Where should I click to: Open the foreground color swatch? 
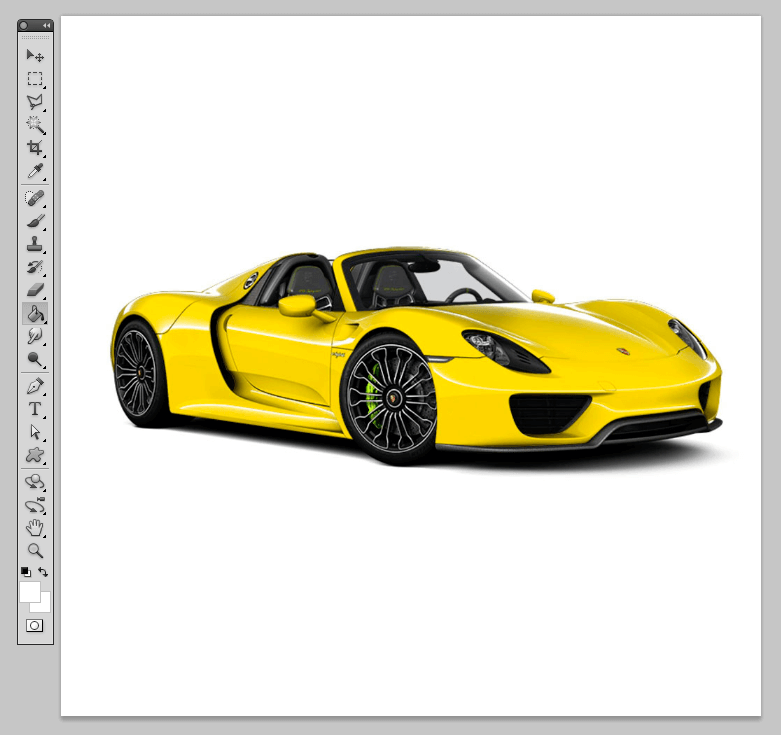[29, 591]
